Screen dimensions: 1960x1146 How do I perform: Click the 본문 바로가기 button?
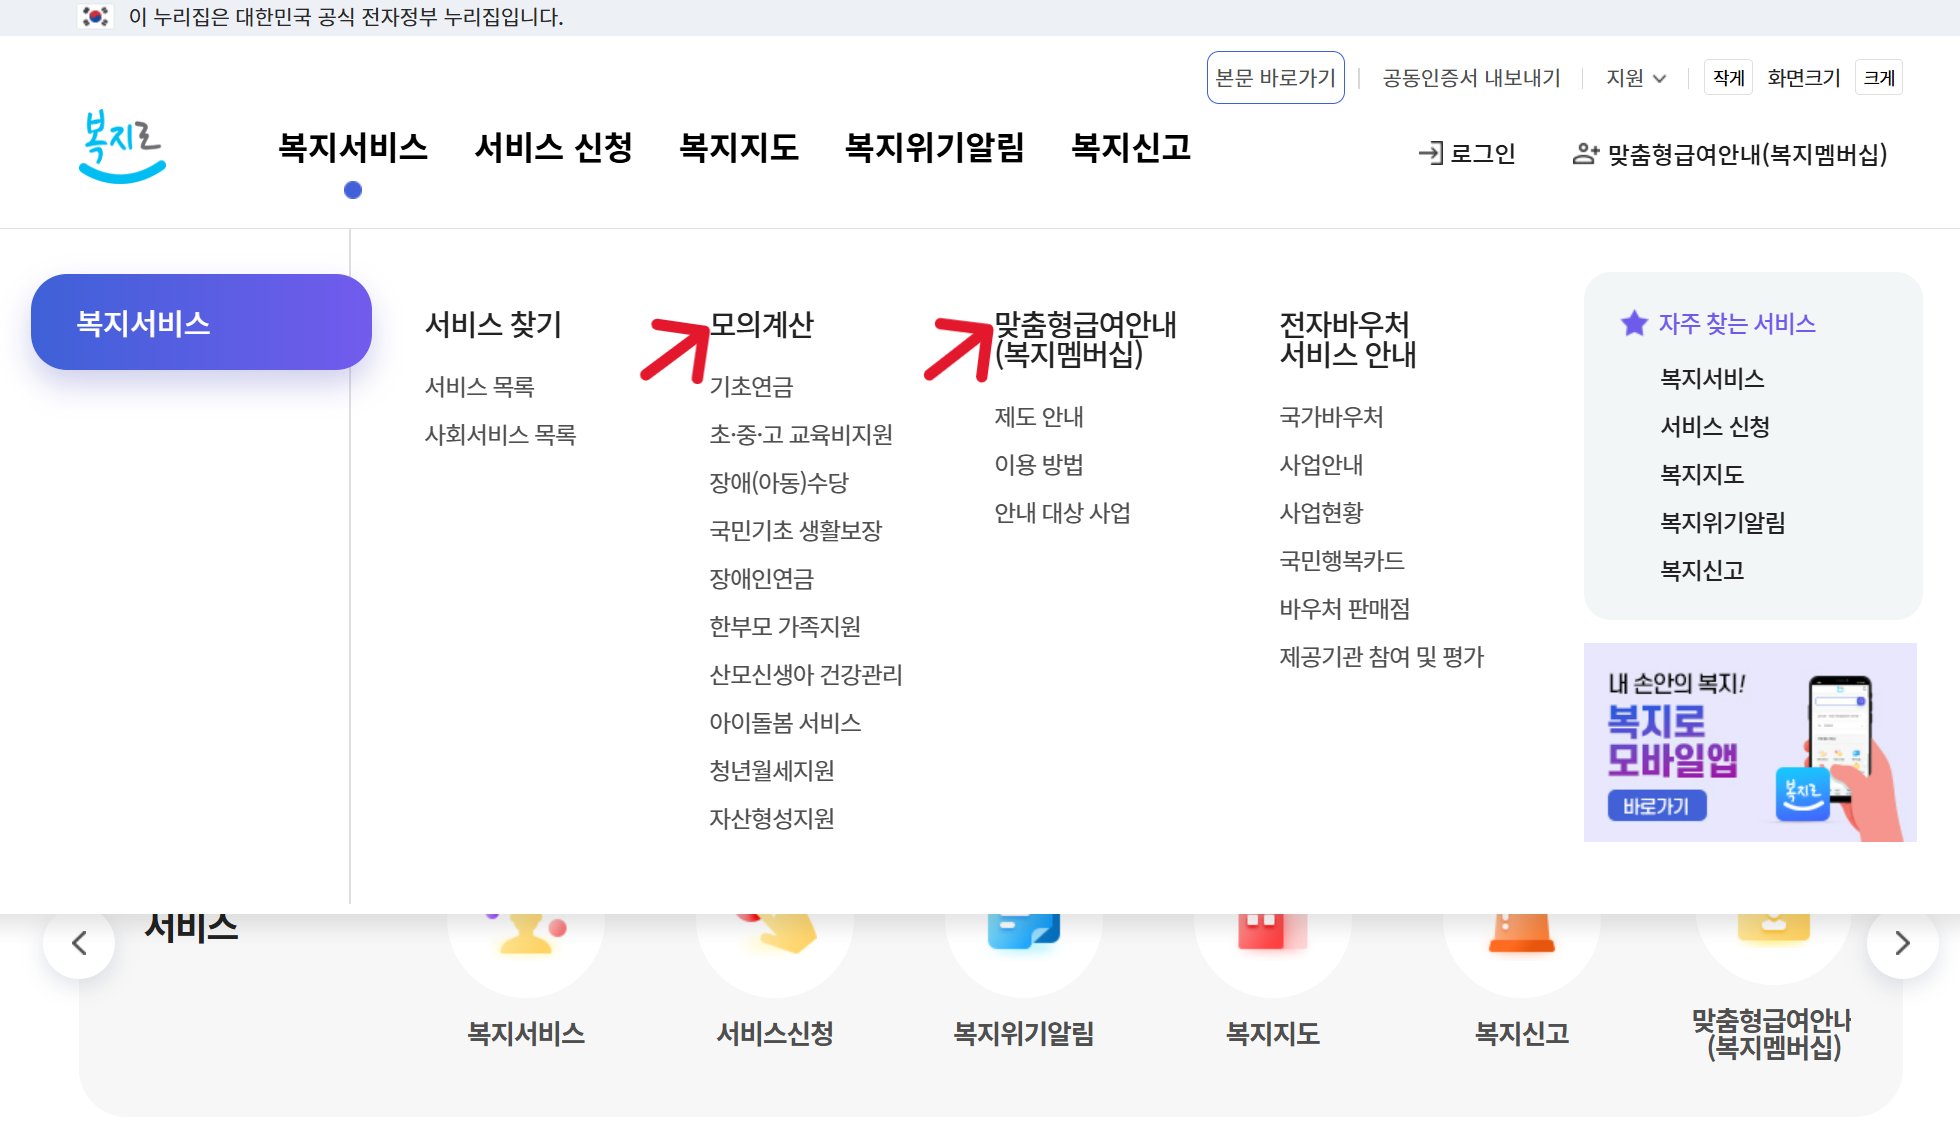coord(1275,77)
